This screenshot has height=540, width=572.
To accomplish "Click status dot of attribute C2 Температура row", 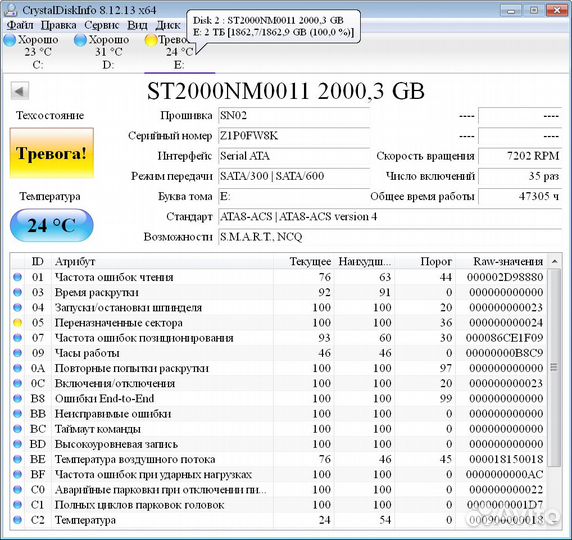I will click(18, 520).
